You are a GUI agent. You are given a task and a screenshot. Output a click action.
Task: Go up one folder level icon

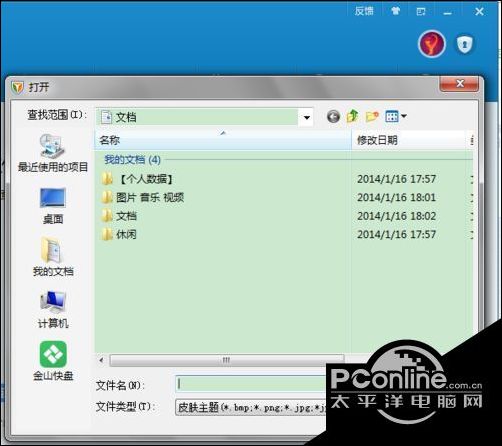[352, 116]
